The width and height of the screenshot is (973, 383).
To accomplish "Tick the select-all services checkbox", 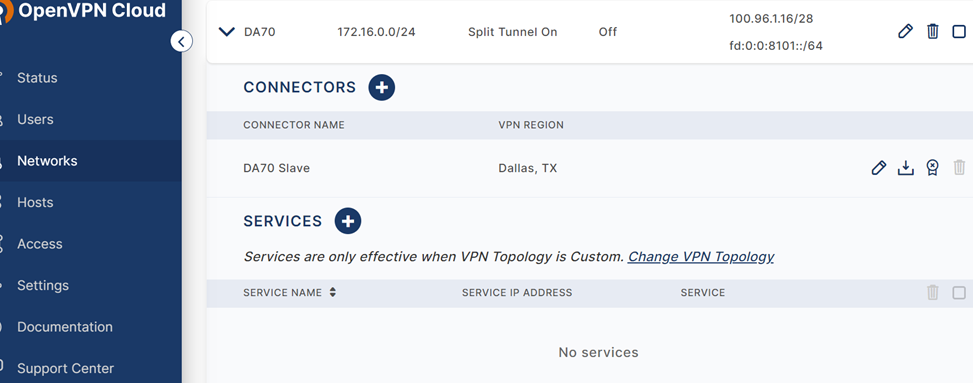I will pyautogui.click(x=959, y=293).
